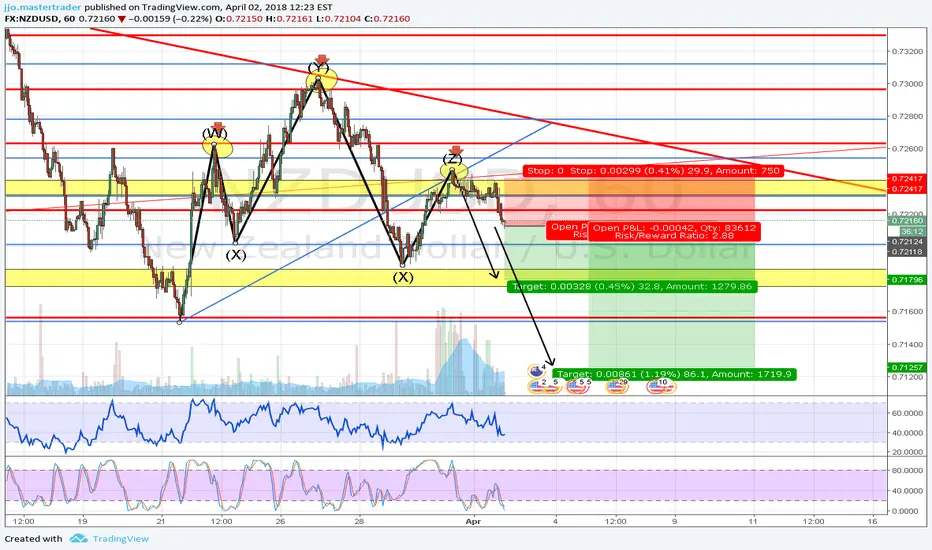Select the (W) wave label
The height and width of the screenshot is (550, 932).
(x=215, y=133)
